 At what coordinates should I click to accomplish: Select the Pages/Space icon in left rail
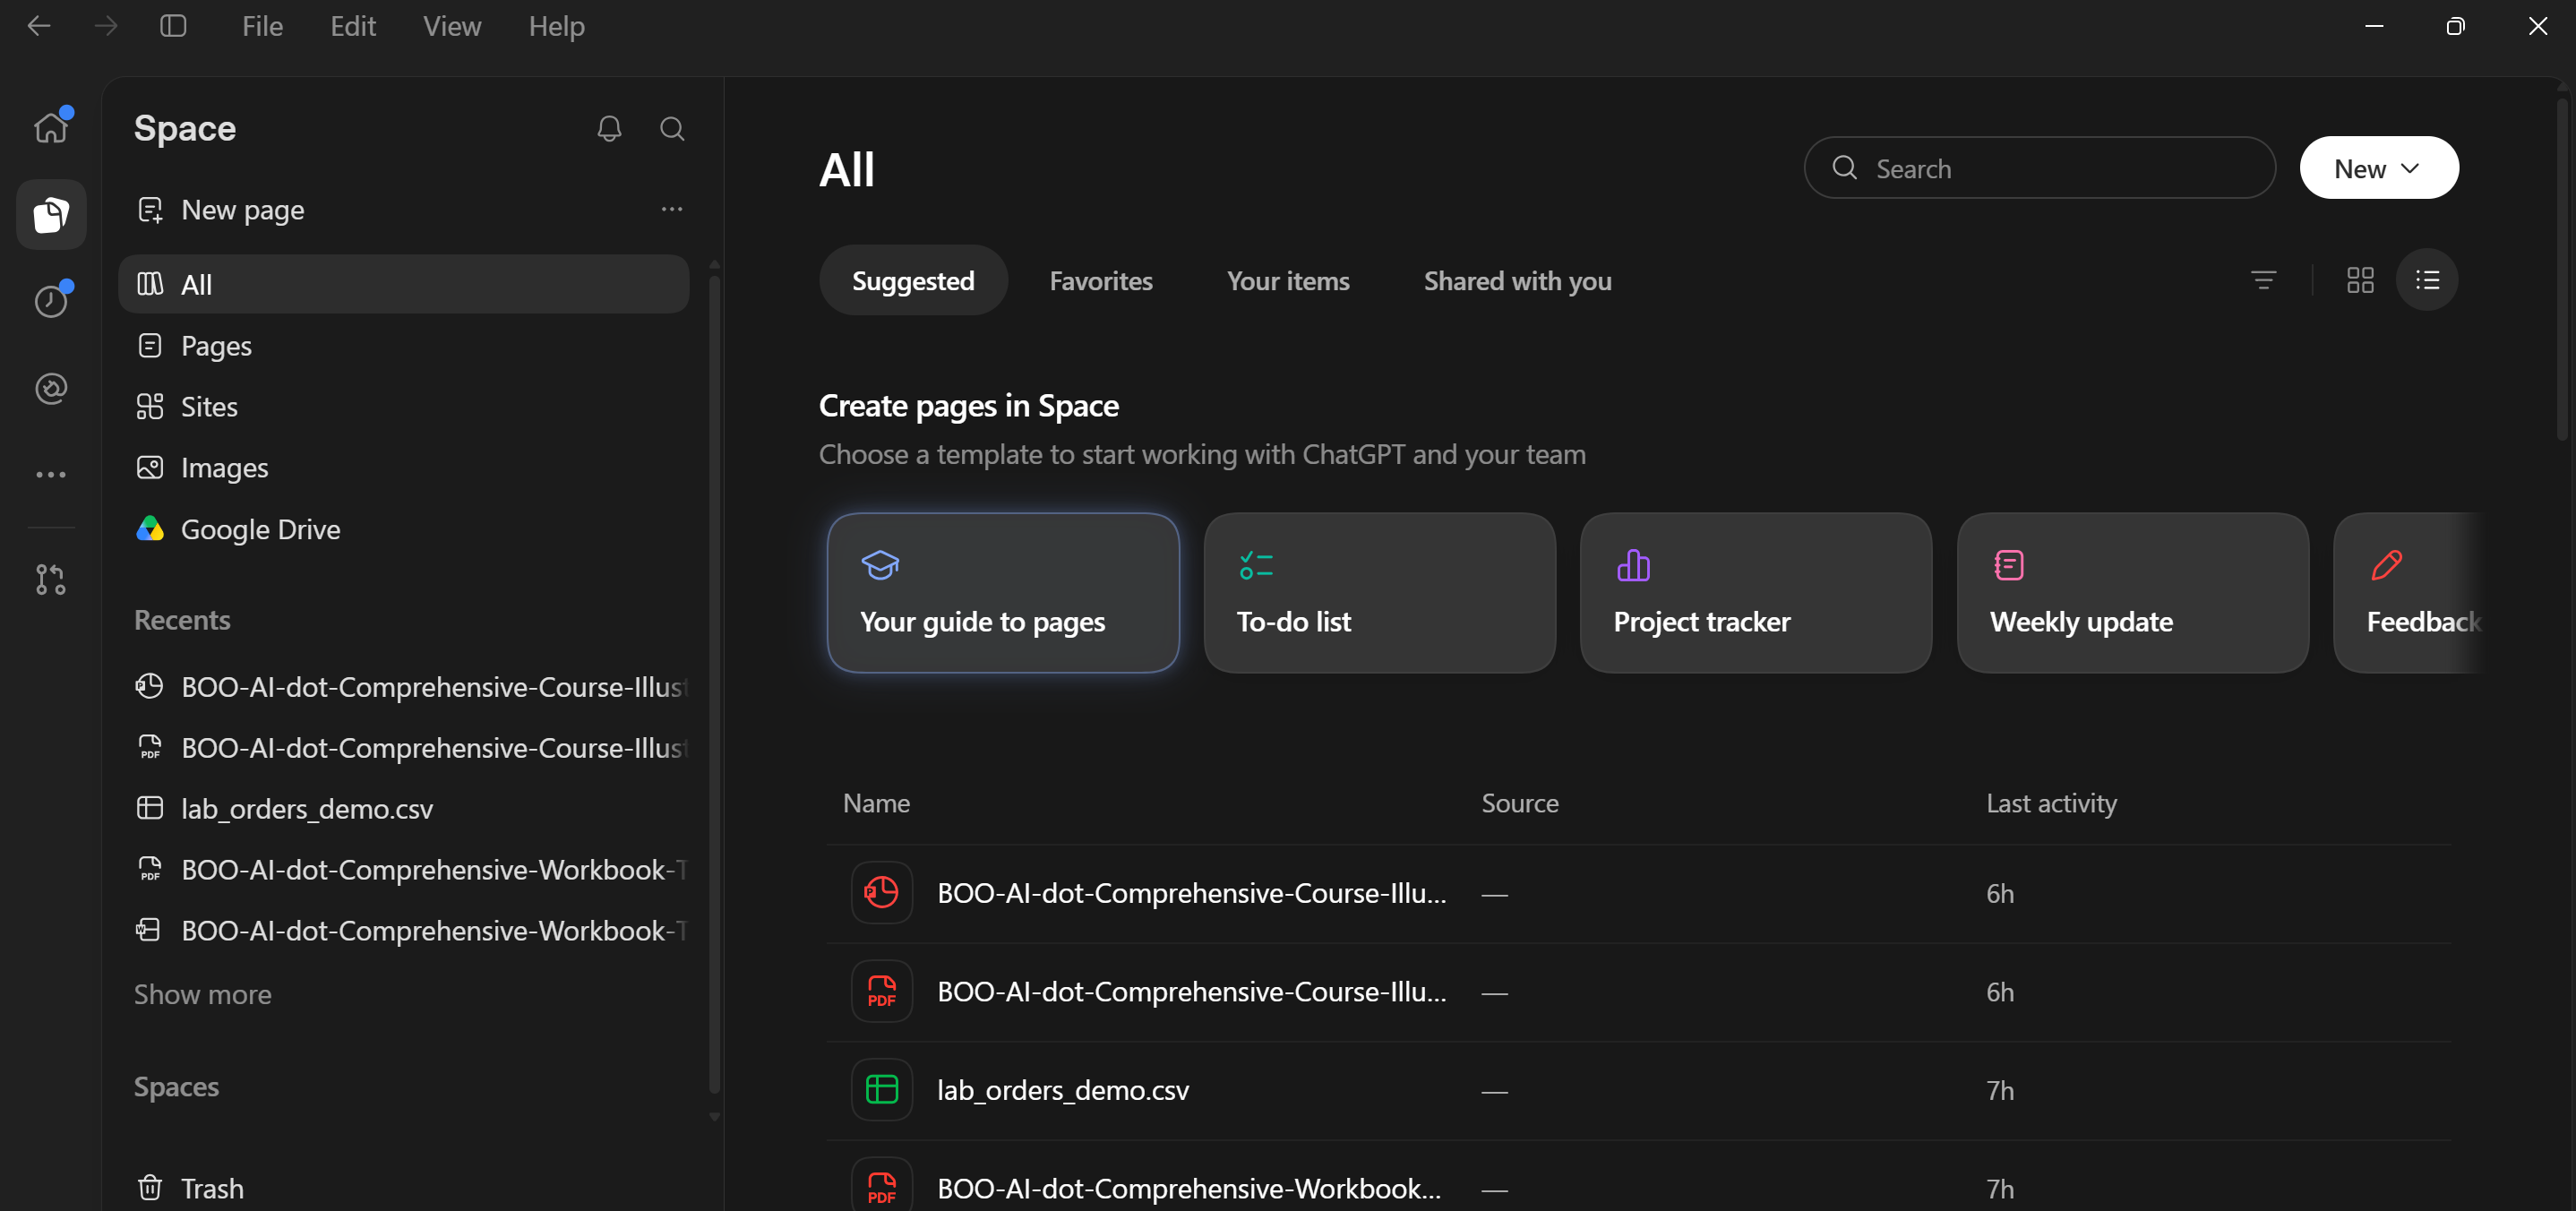pos(51,214)
